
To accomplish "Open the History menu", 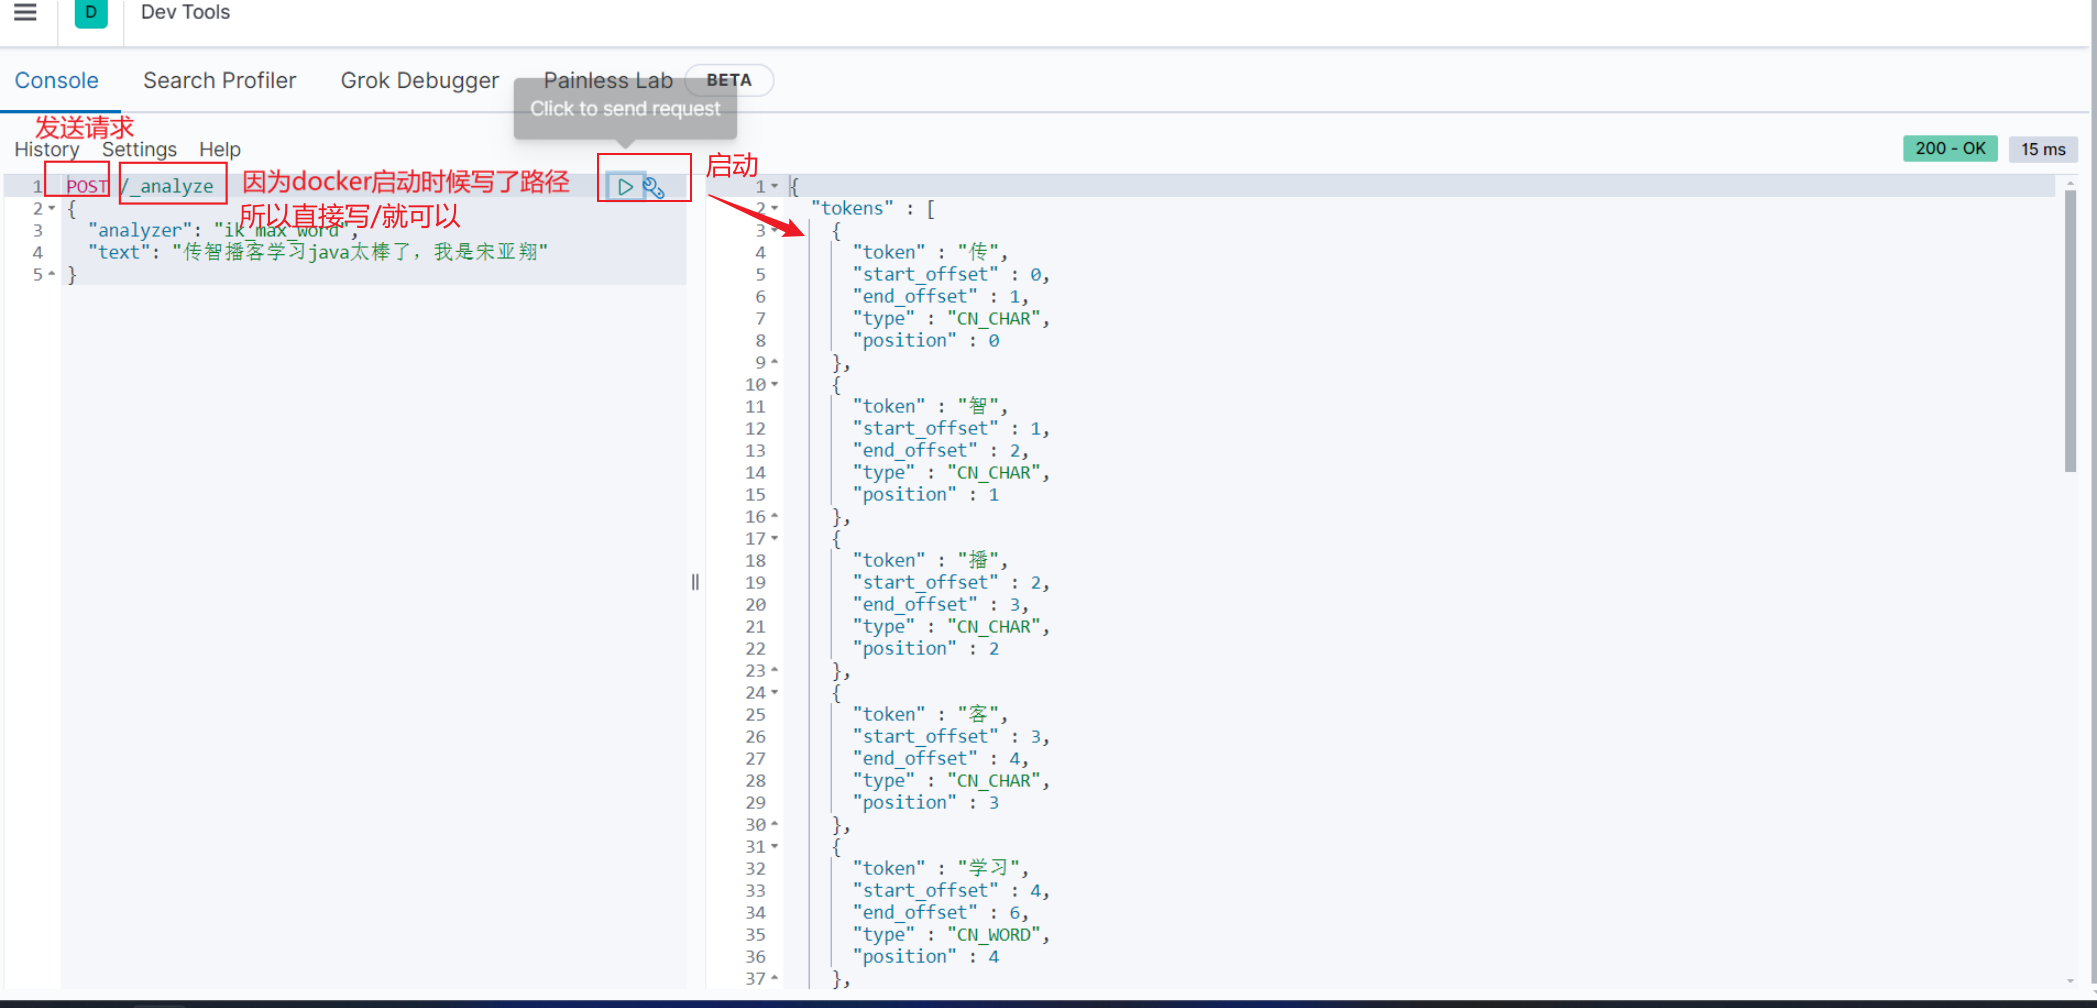I will click(x=47, y=150).
